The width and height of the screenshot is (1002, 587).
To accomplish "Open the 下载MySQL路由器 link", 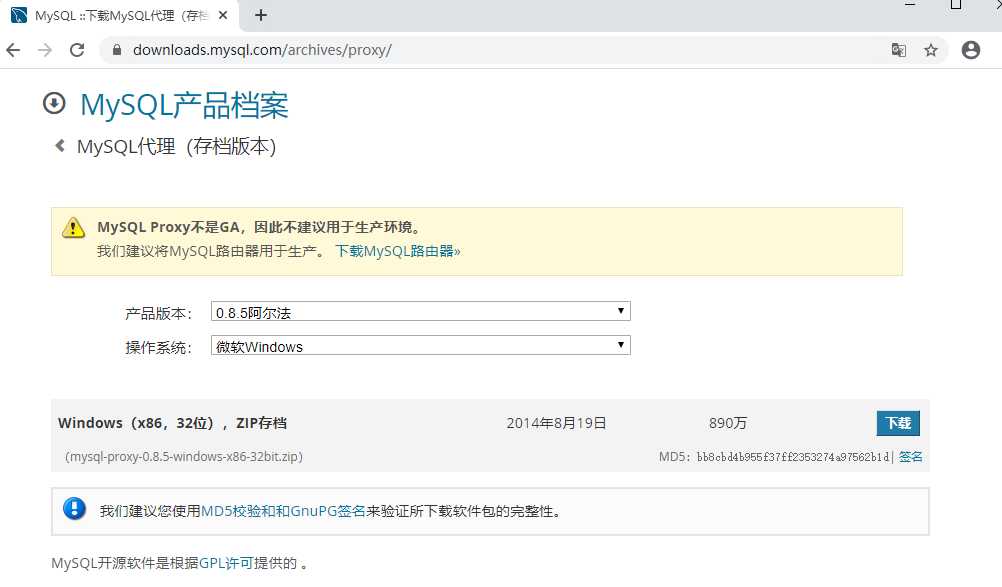I will [x=397, y=251].
